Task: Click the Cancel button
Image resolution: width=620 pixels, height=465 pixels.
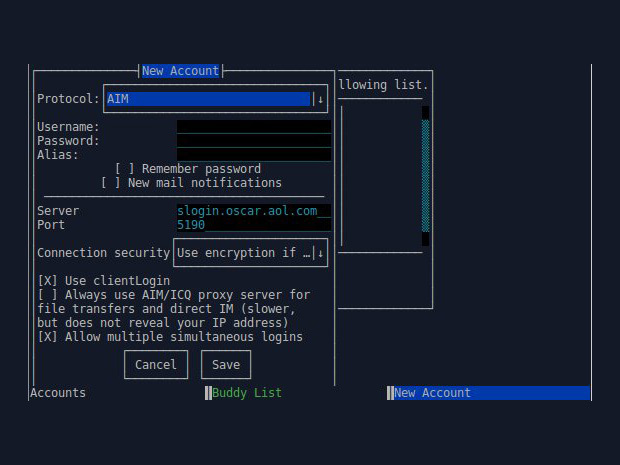Action: pyautogui.click(x=156, y=365)
